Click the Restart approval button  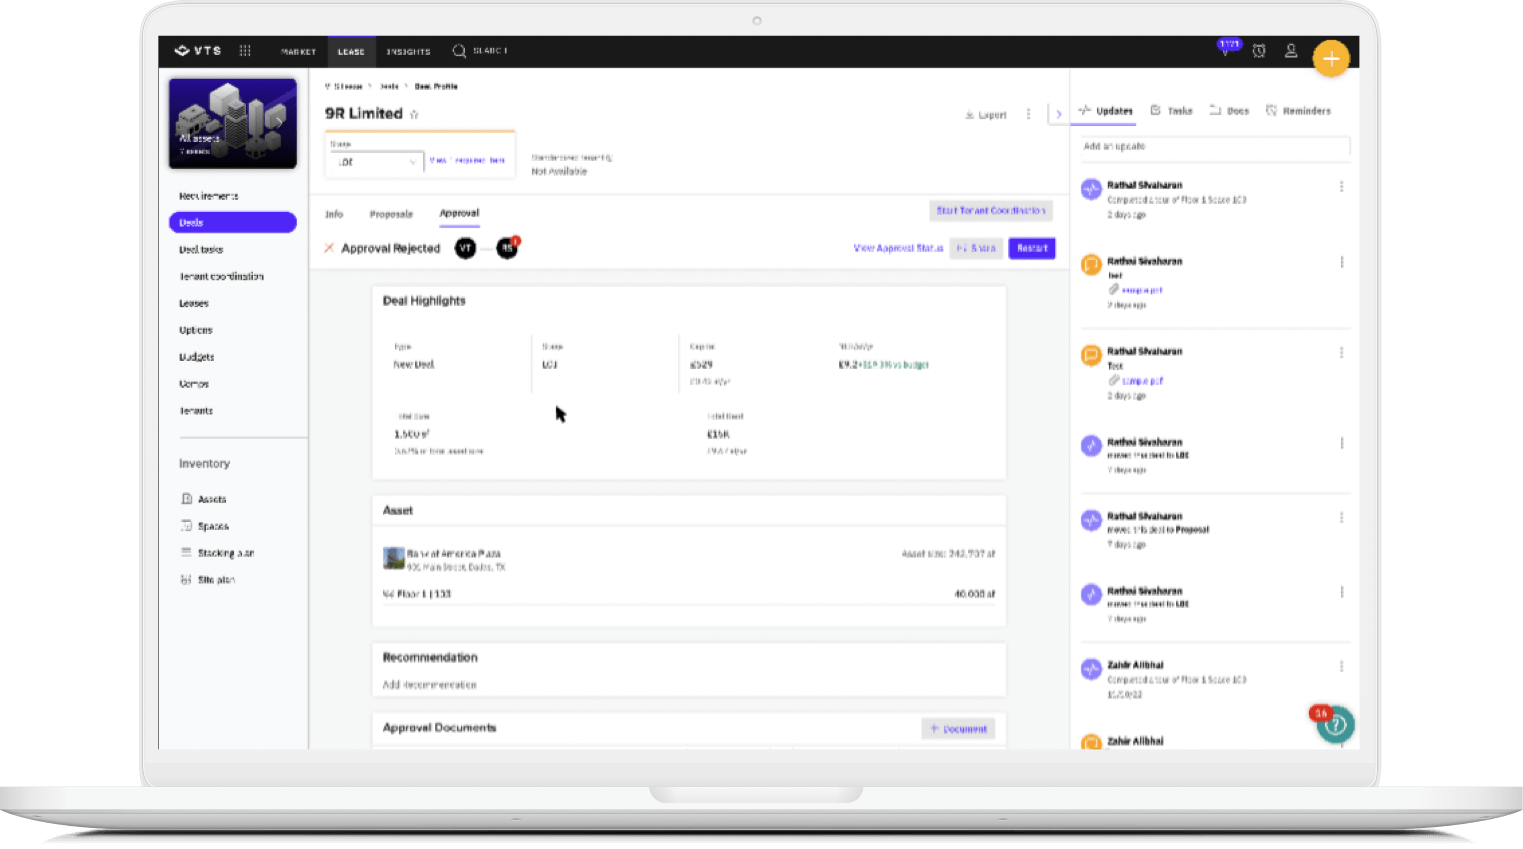[1032, 248]
